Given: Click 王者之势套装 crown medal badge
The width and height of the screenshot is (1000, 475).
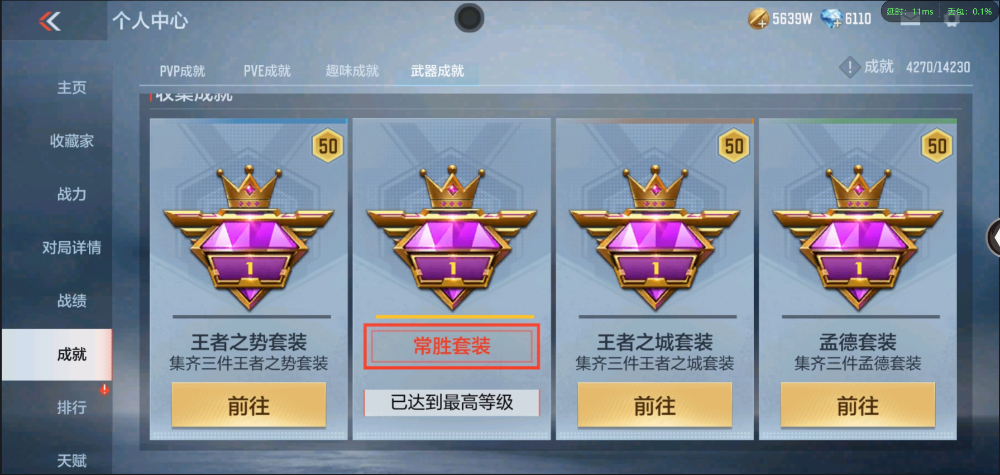Looking at the screenshot, I should (x=249, y=237).
